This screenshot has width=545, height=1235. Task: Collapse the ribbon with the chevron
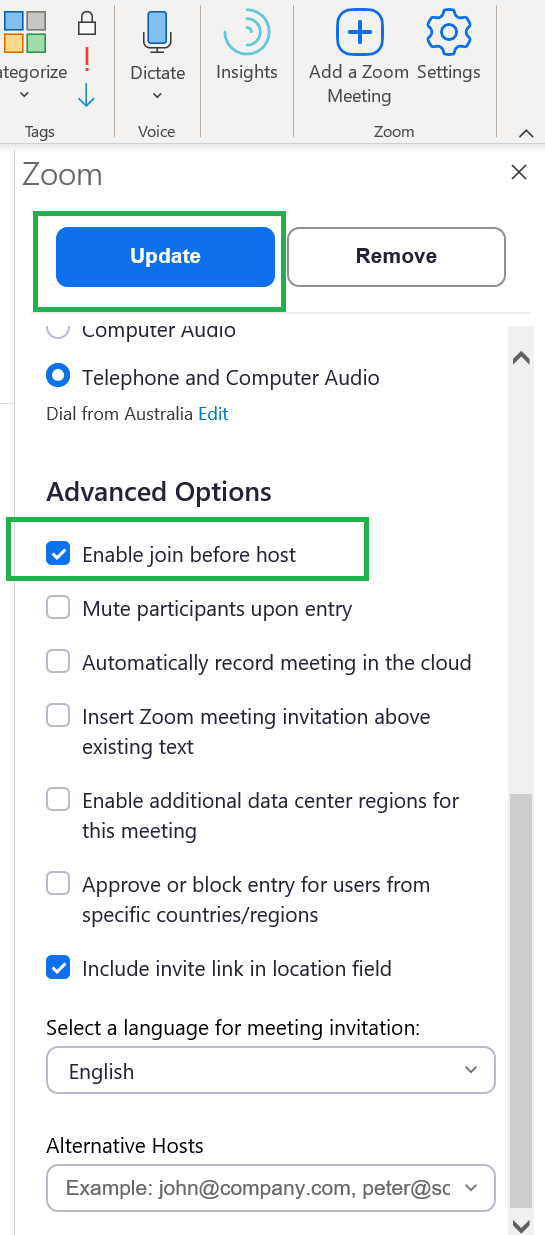pos(526,133)
